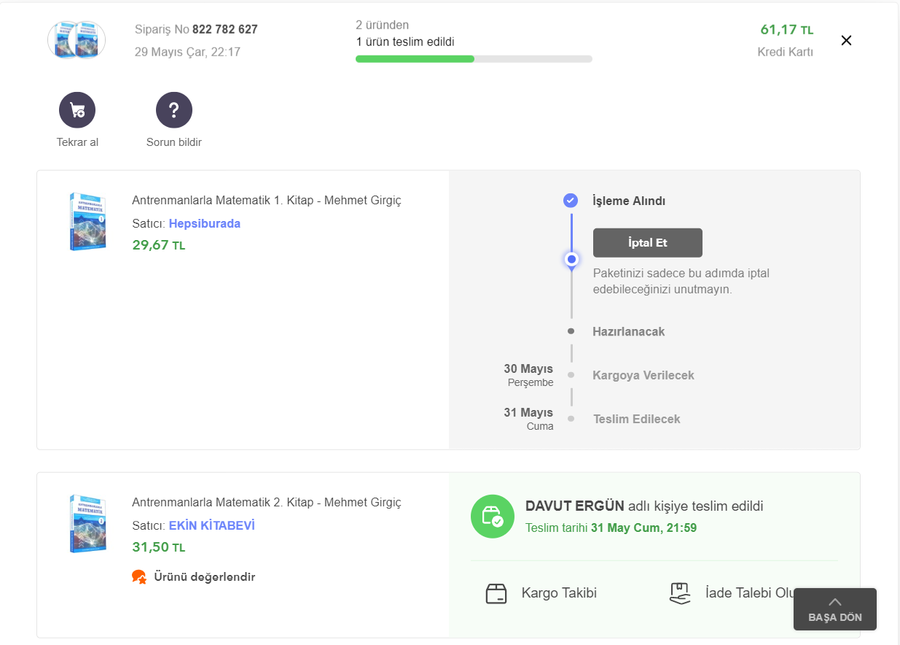
Task: Open the EKİN KİTABEVİ seller link
Action: [x=212, y=526]
